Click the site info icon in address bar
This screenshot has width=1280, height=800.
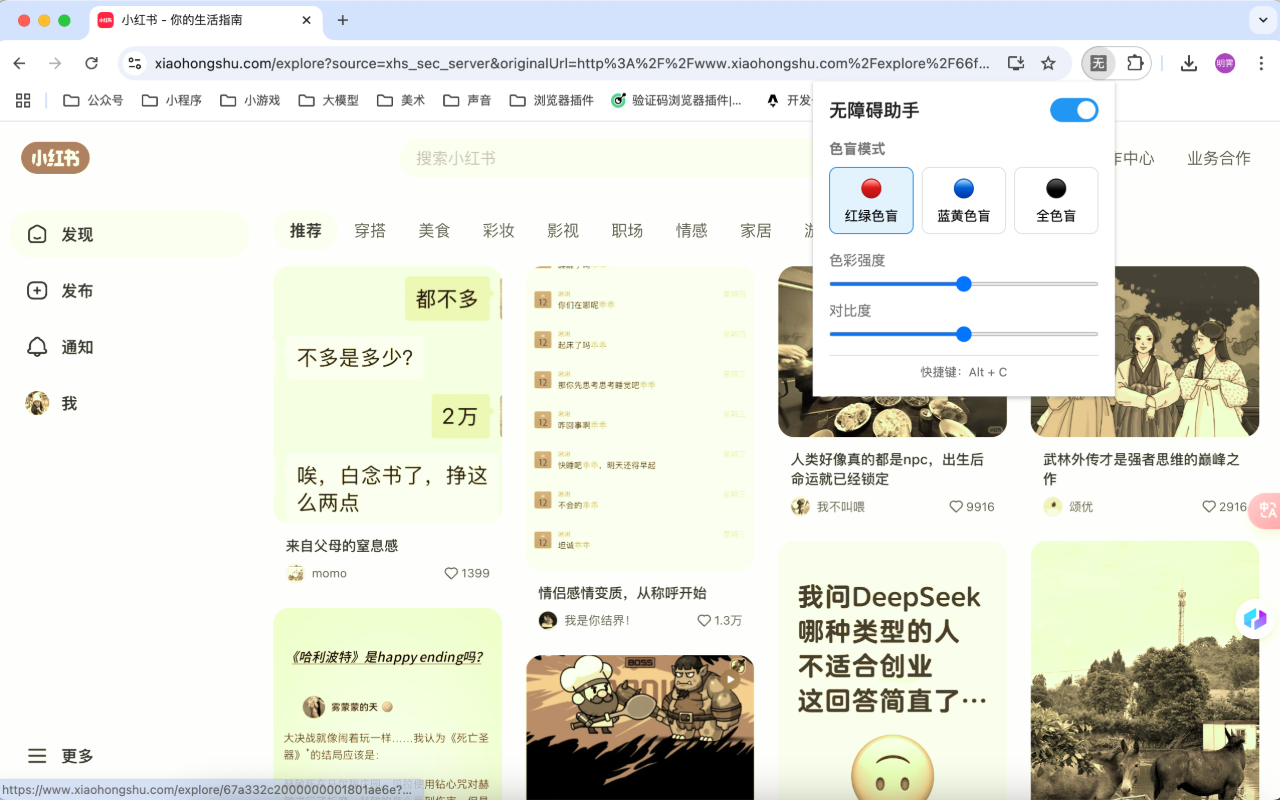coord(135,63)
